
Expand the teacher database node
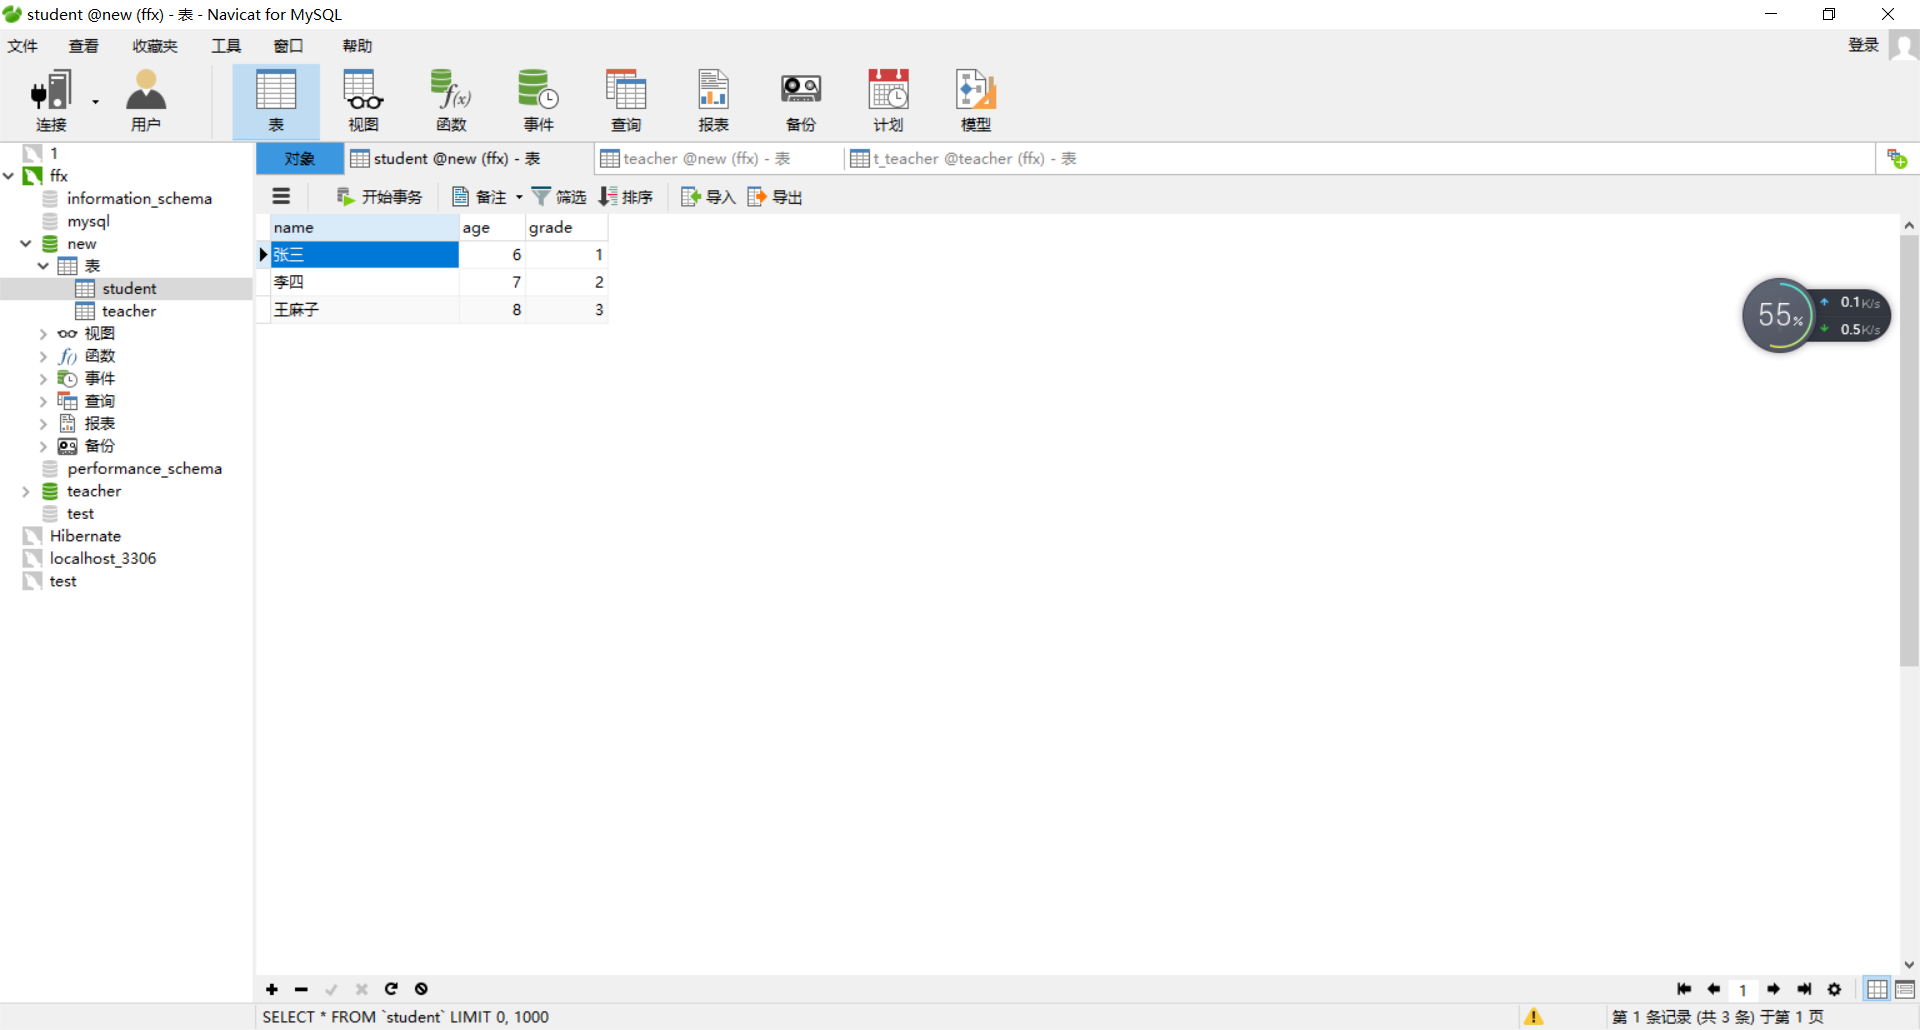point(26,491)
